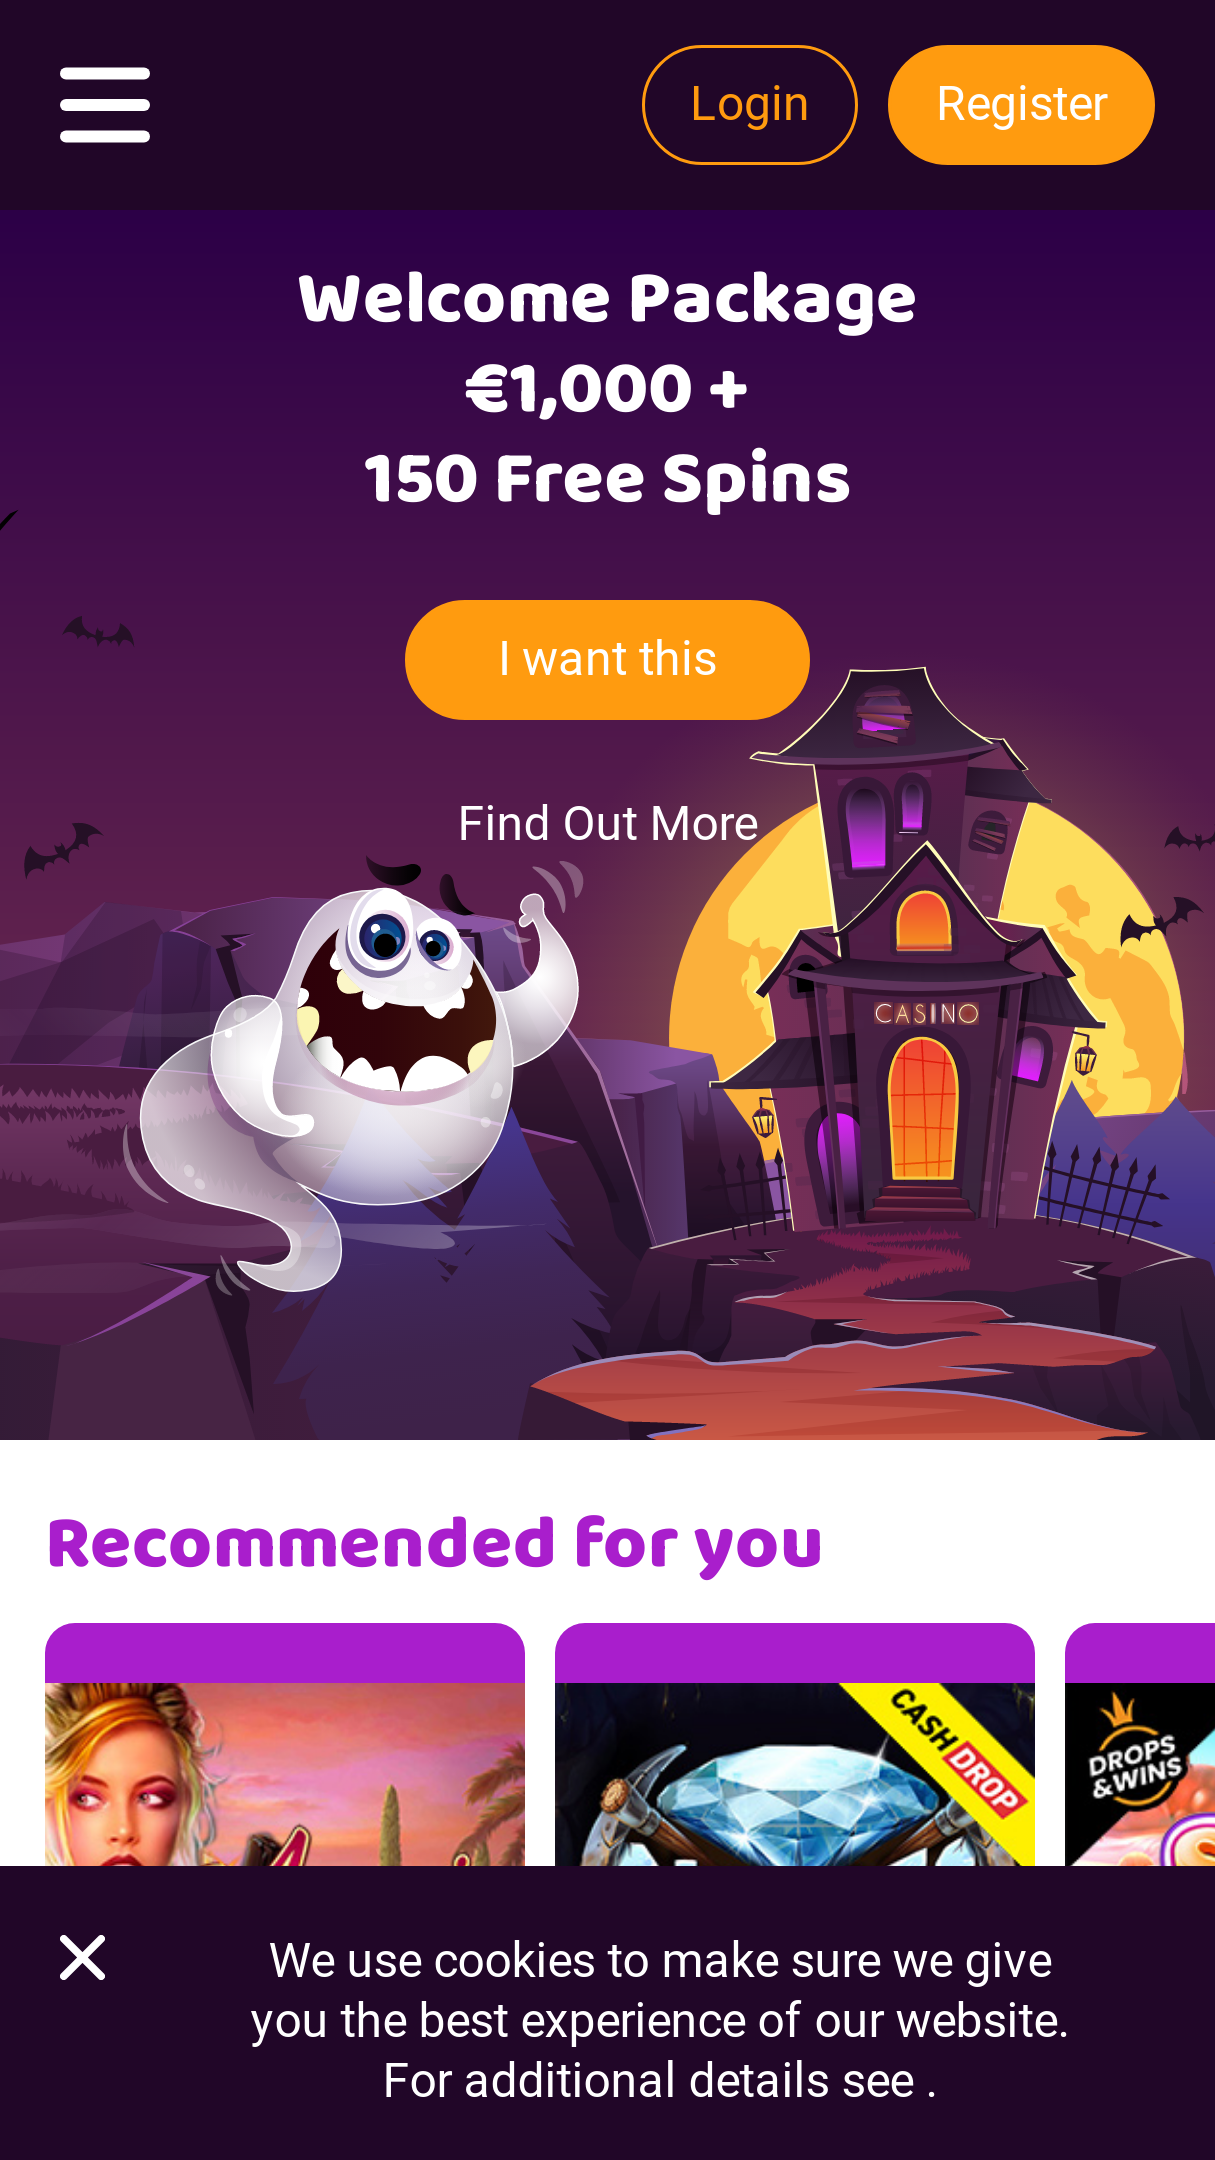Viewport: 1215px width, 2160px height.
Task: Open the Find Out More link
Action: 608,824
